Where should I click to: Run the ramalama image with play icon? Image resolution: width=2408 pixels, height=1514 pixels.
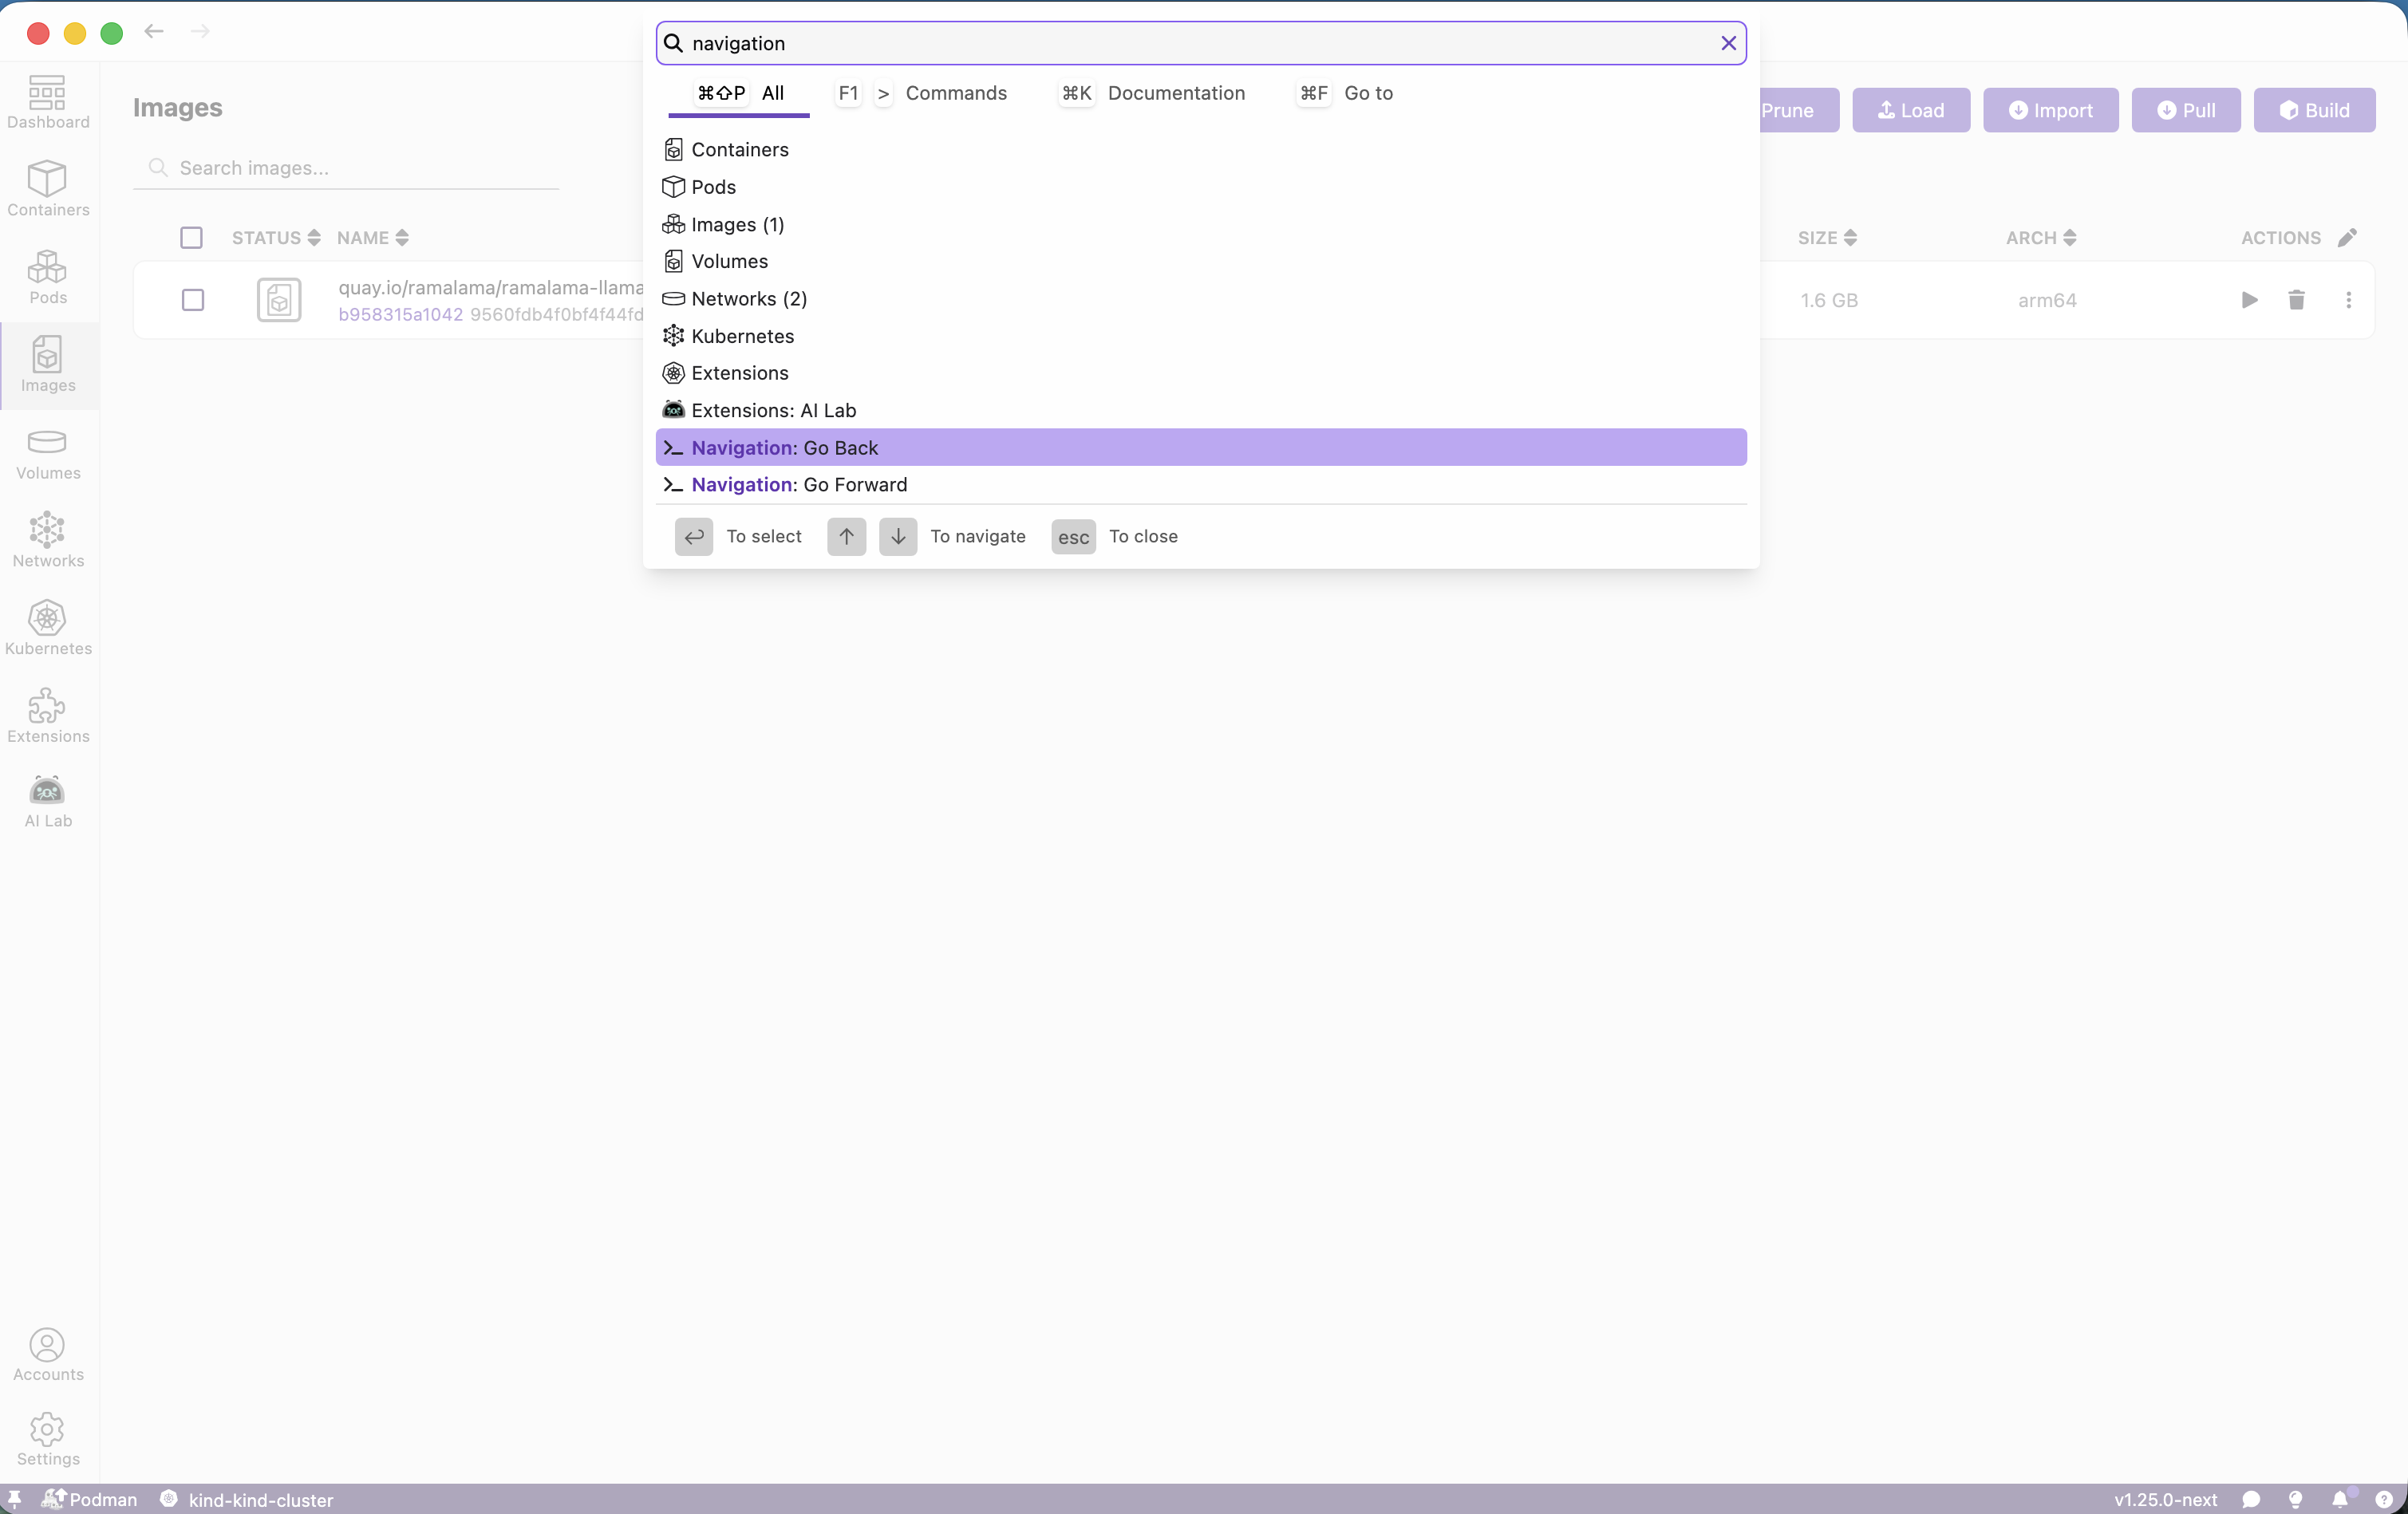click(2249, 300)
